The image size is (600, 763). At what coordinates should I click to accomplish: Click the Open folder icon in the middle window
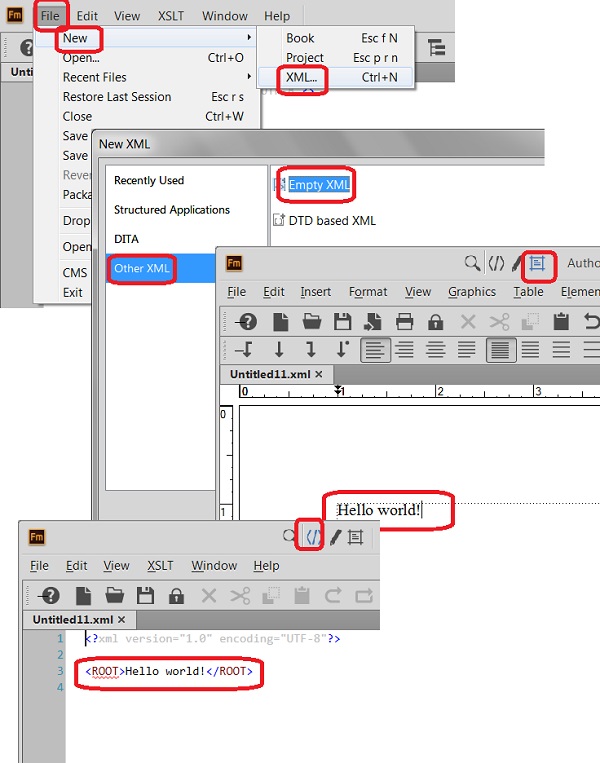coord(311,322)
